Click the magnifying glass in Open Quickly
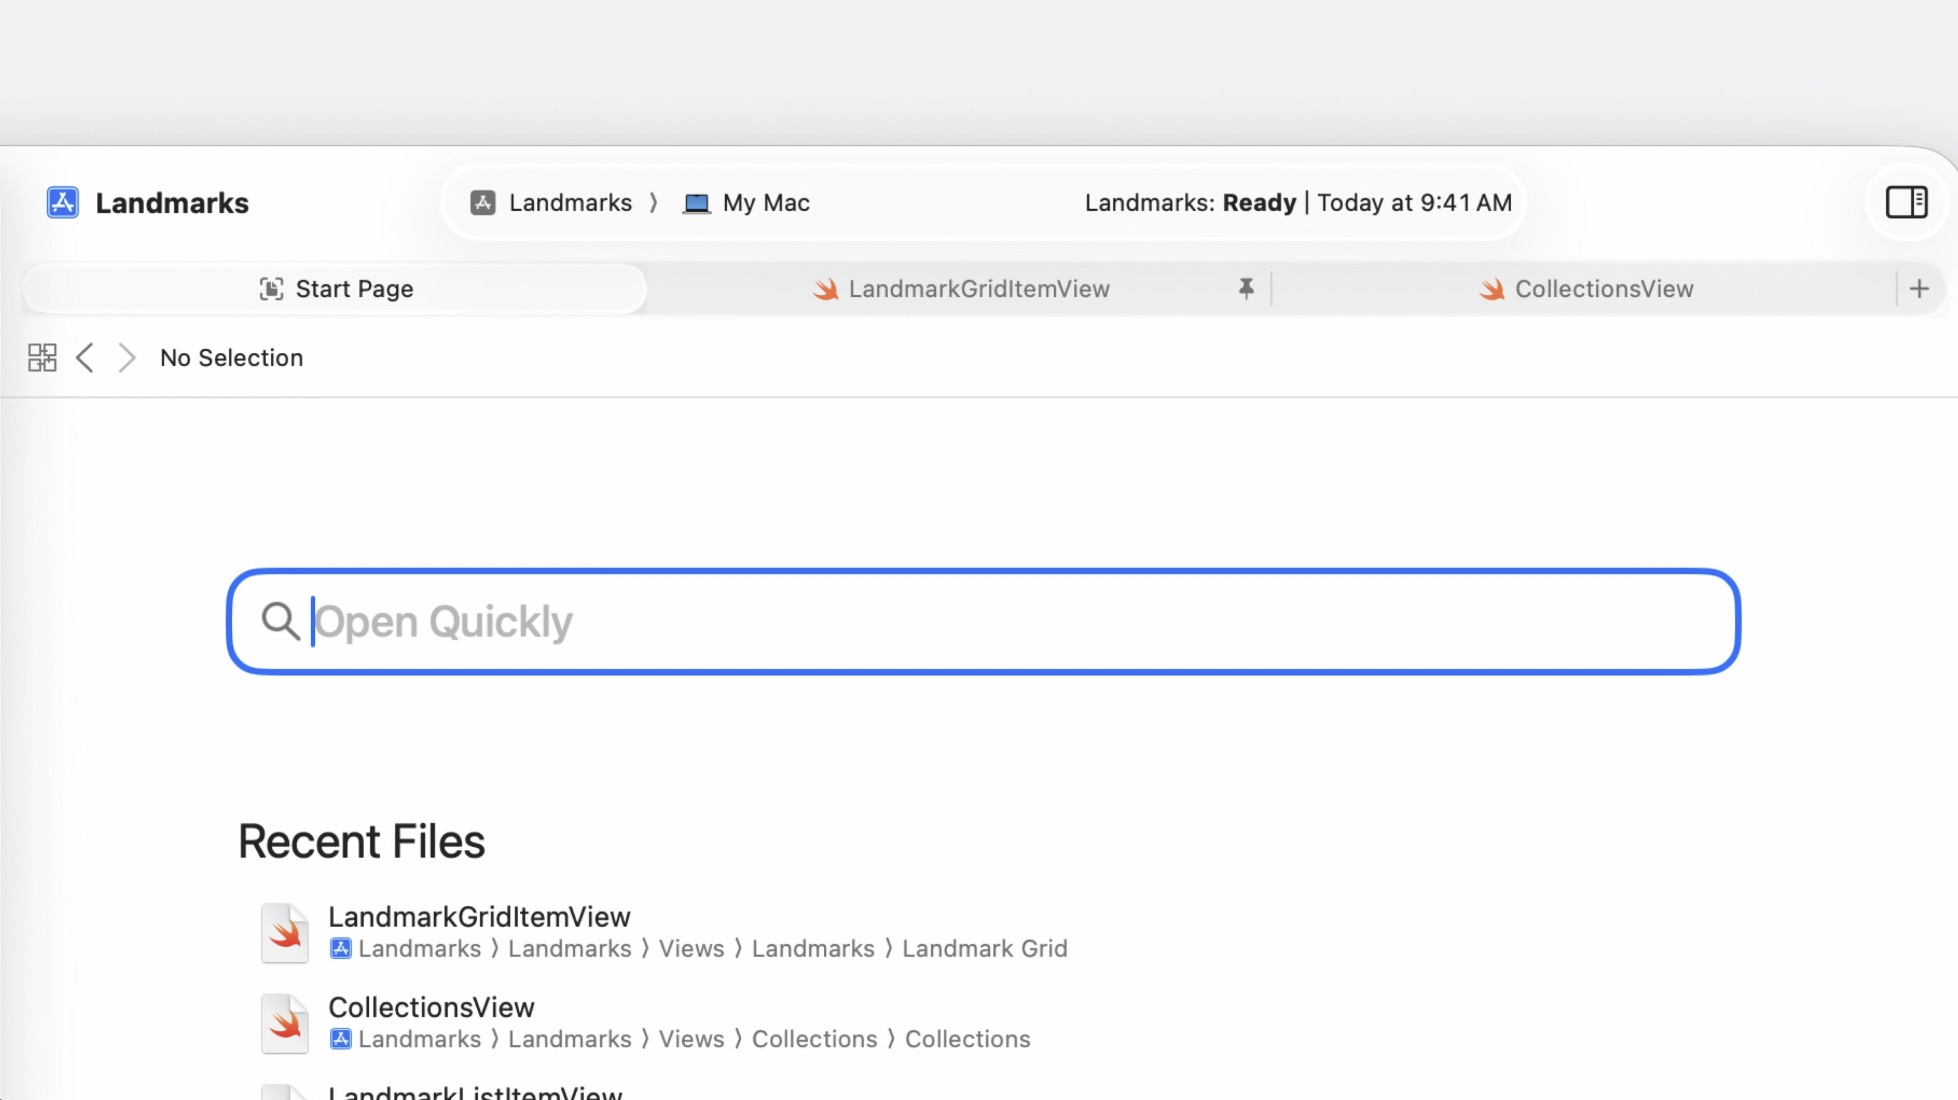 click(280, 621)
